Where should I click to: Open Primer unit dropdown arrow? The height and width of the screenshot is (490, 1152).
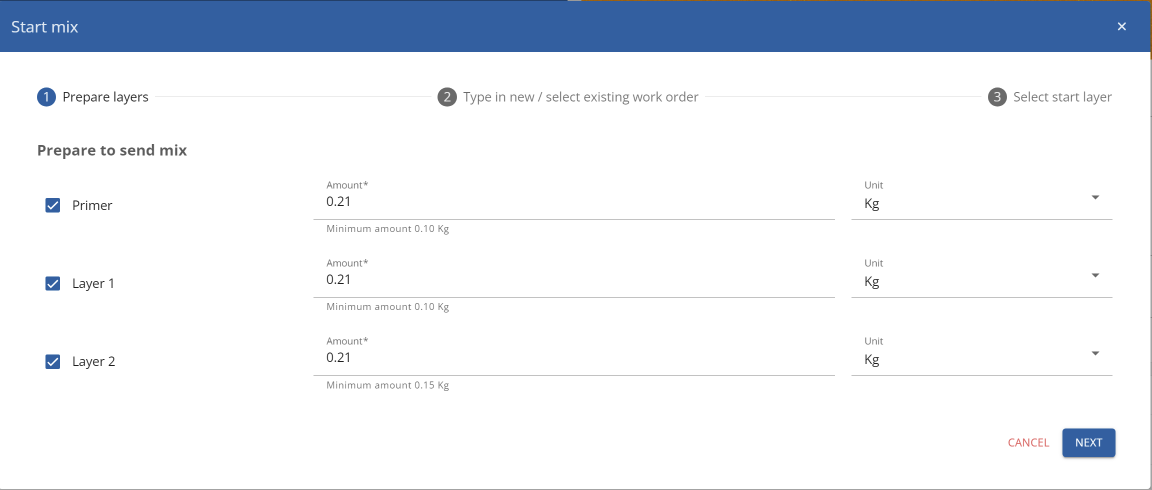(x=1095, y=198)
